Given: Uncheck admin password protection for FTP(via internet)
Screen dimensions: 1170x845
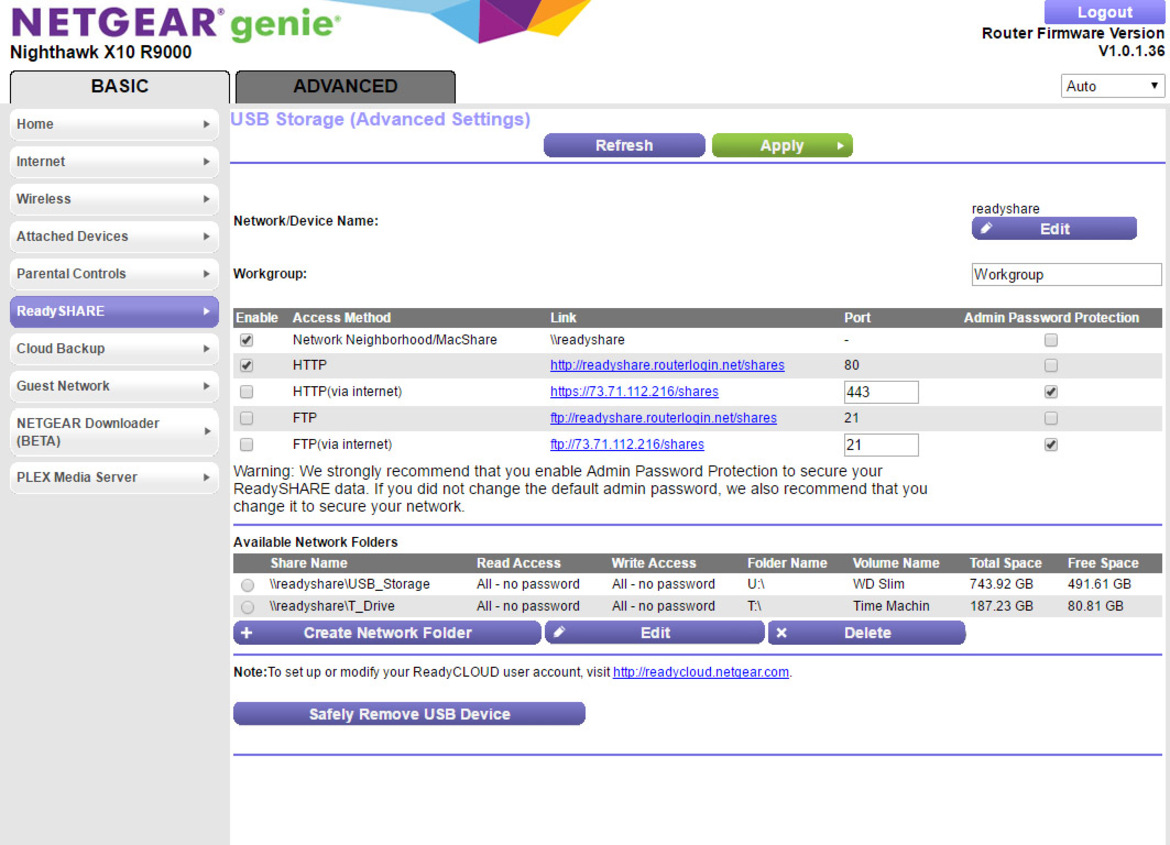Looking at the screenshot, I should coord(1051,445).
